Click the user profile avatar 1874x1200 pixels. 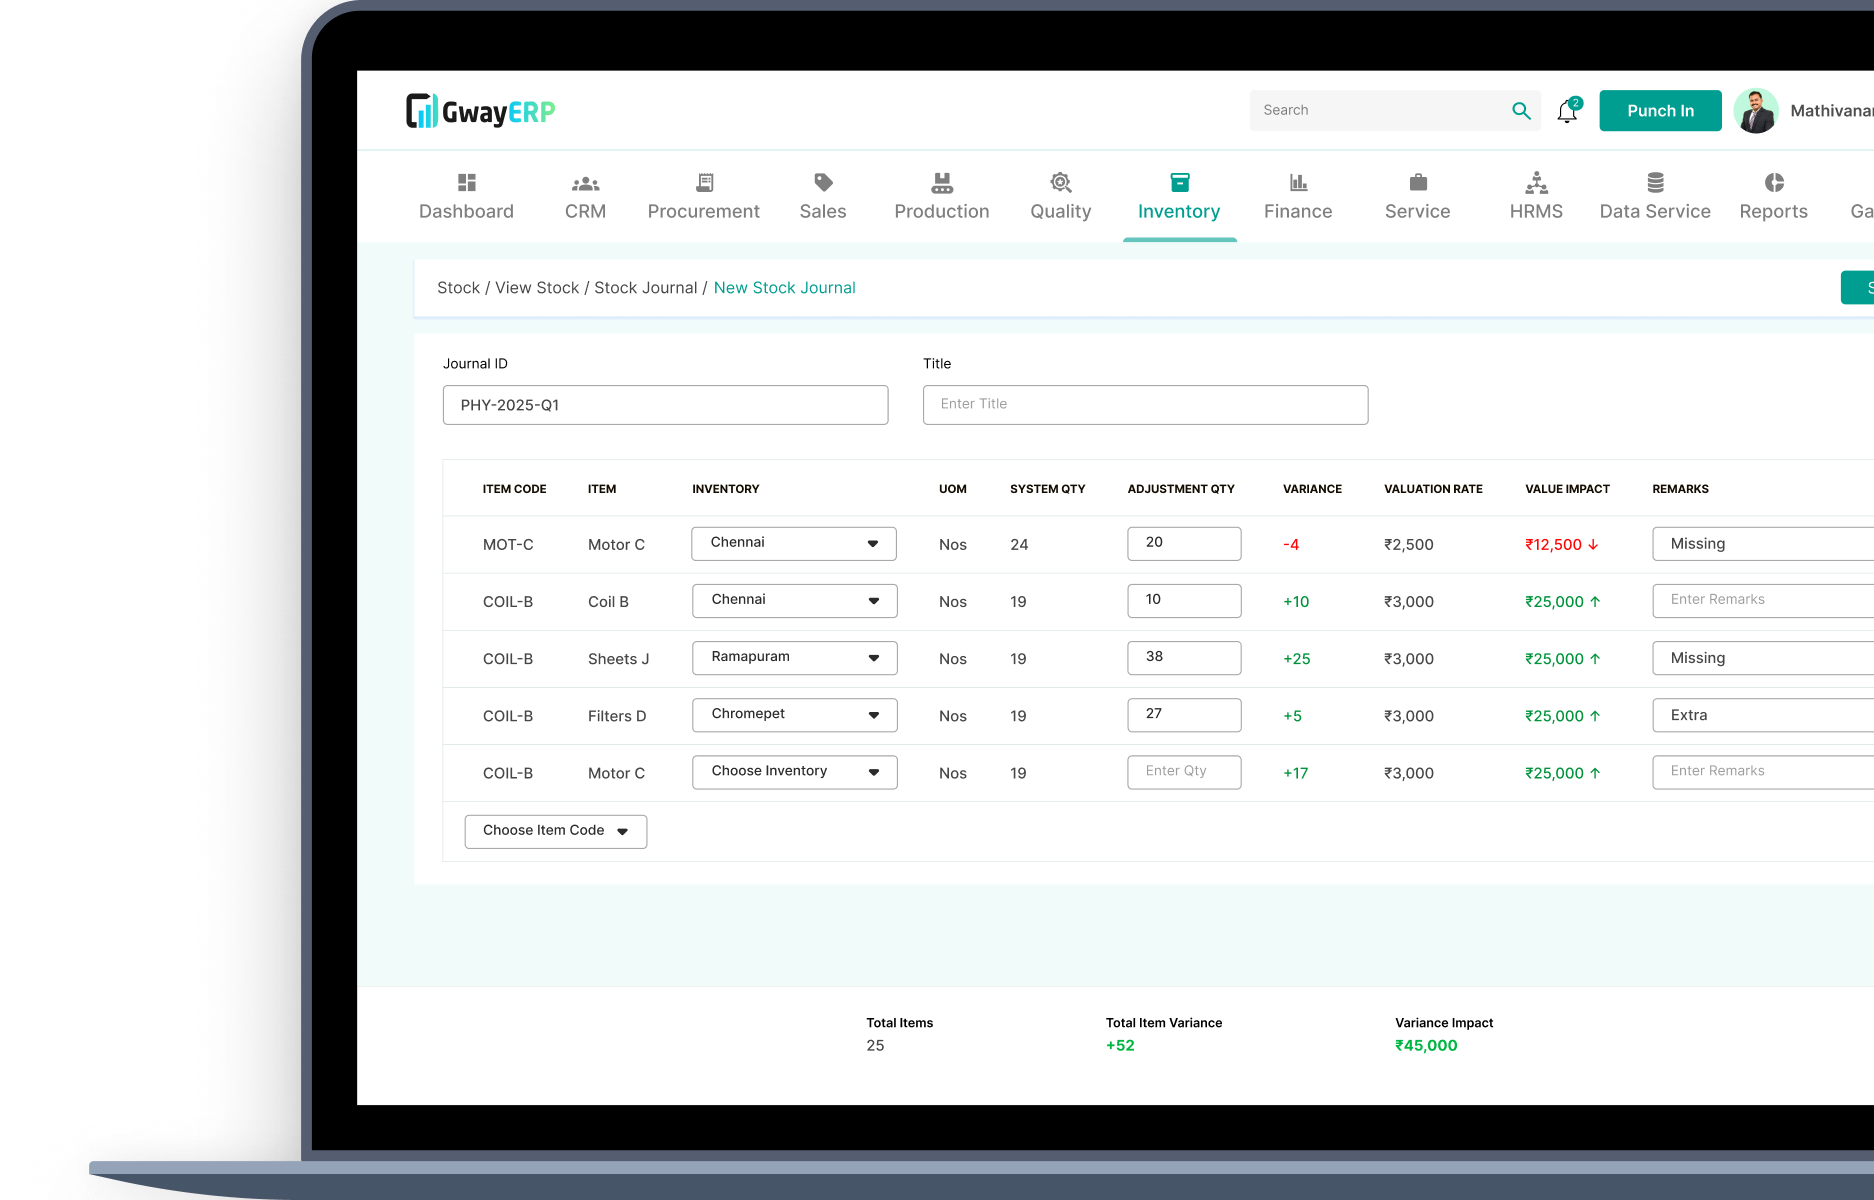pos(1756,111)
